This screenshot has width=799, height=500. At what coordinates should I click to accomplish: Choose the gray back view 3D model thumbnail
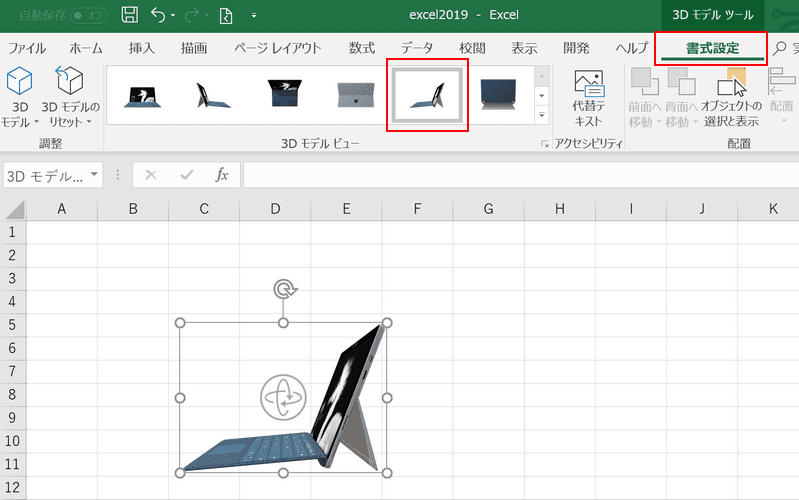pos(356,95)
